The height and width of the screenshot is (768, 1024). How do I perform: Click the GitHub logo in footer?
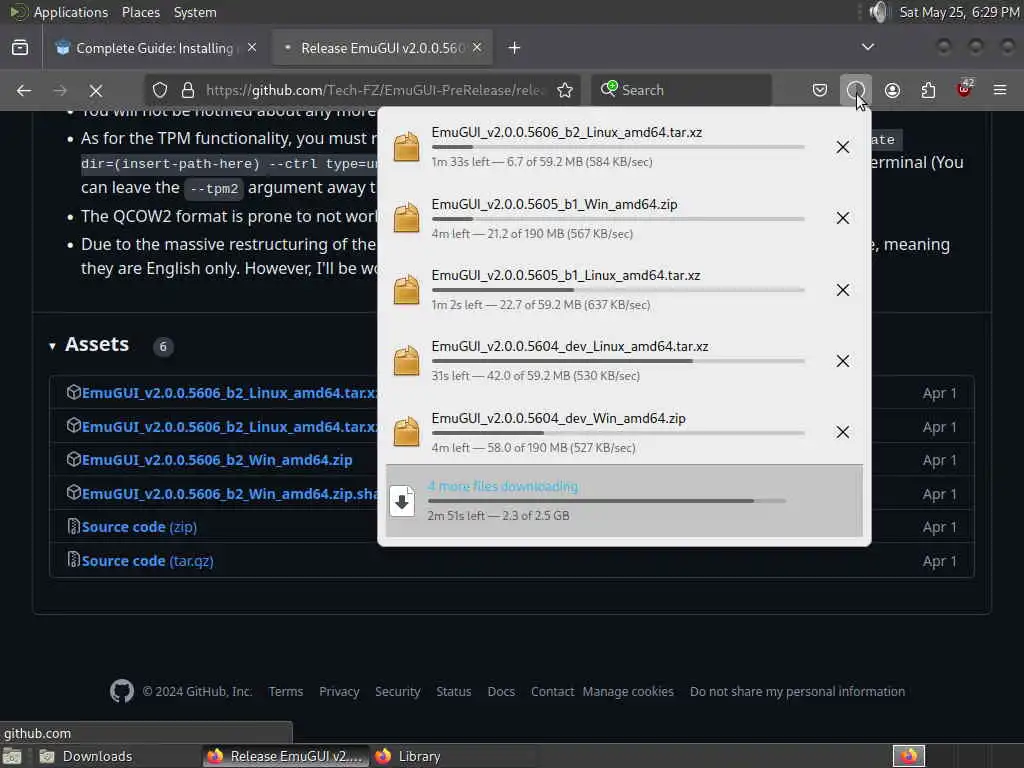point(122,691)
